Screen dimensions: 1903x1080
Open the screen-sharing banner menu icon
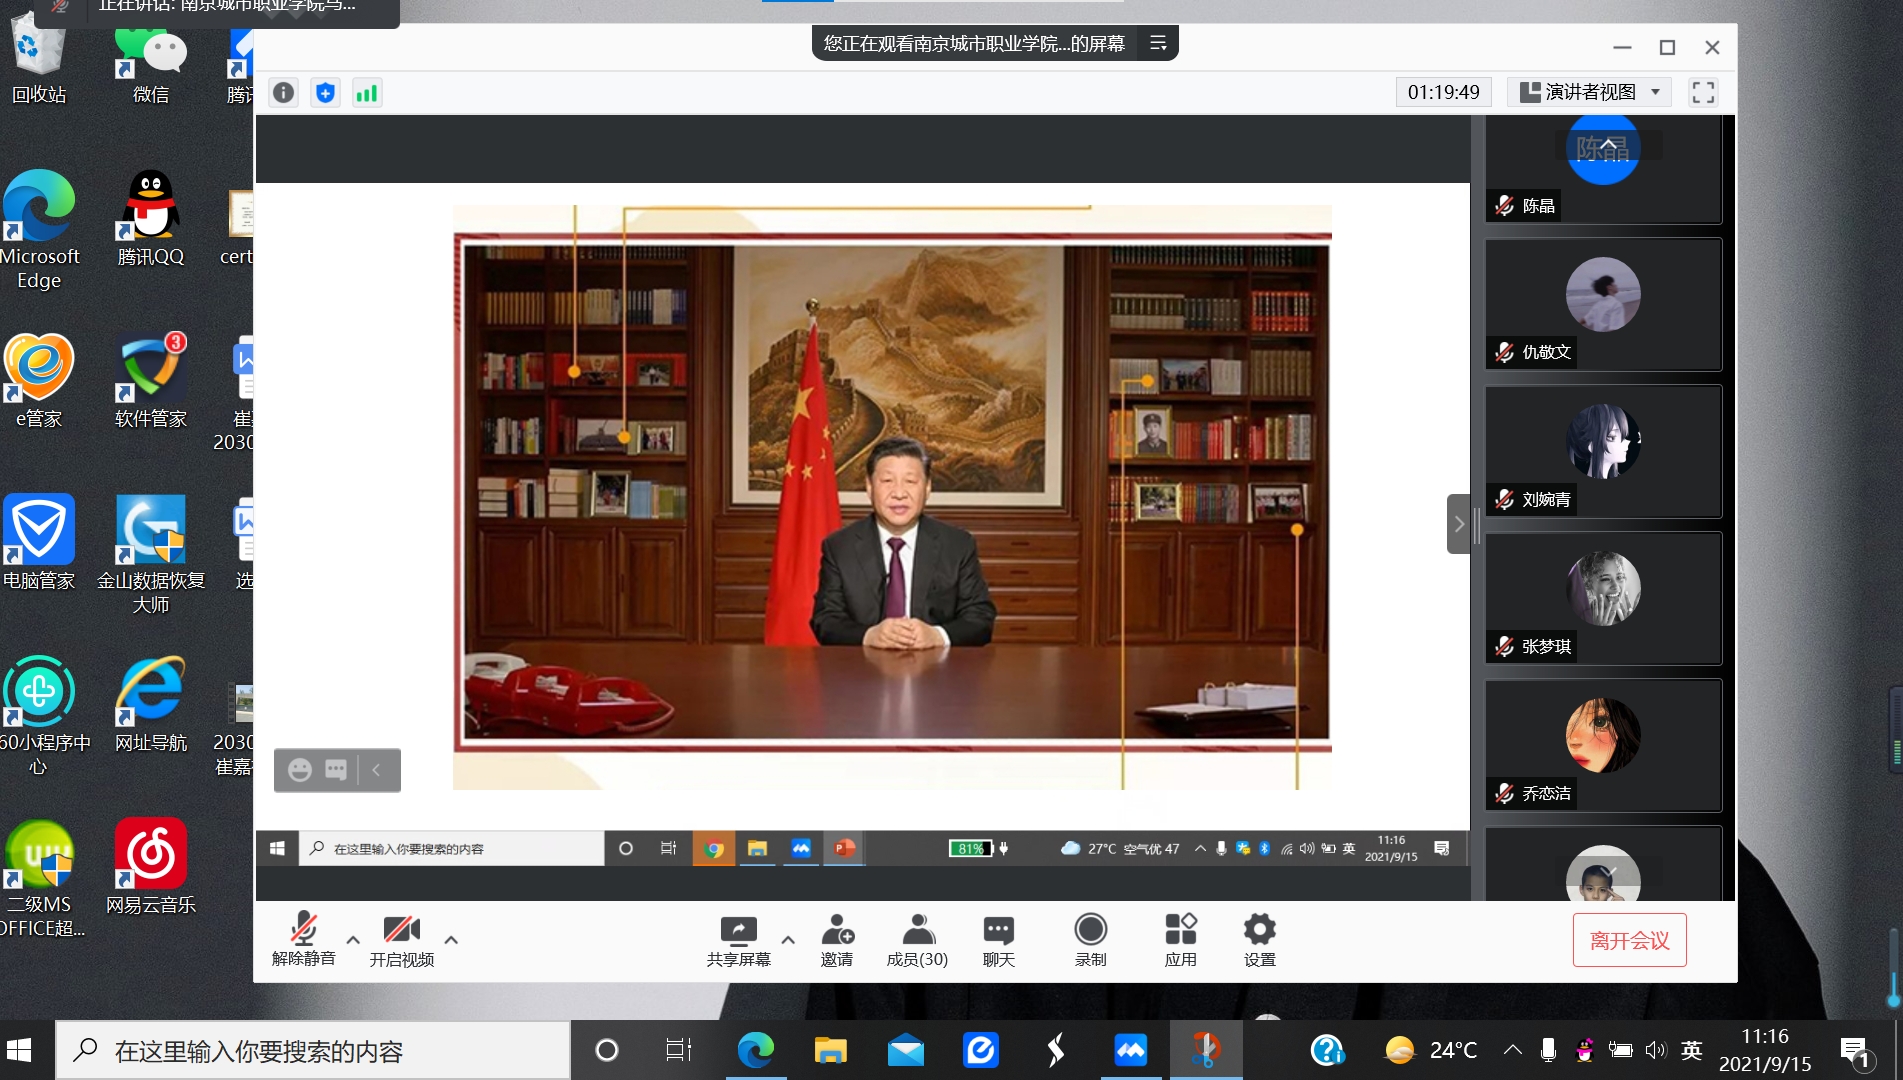(x=1158, y=44)
